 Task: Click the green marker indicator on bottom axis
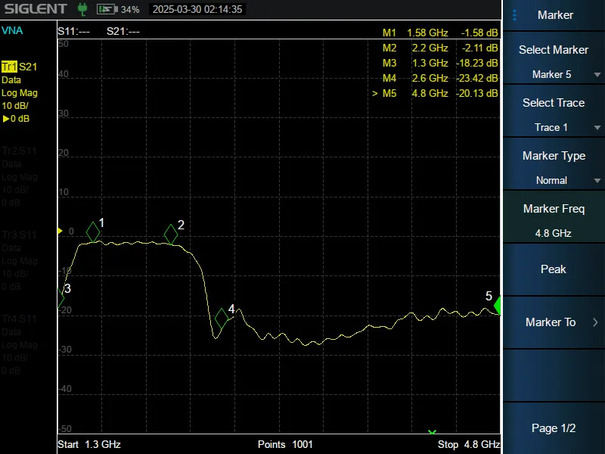[x=432, y=432]
